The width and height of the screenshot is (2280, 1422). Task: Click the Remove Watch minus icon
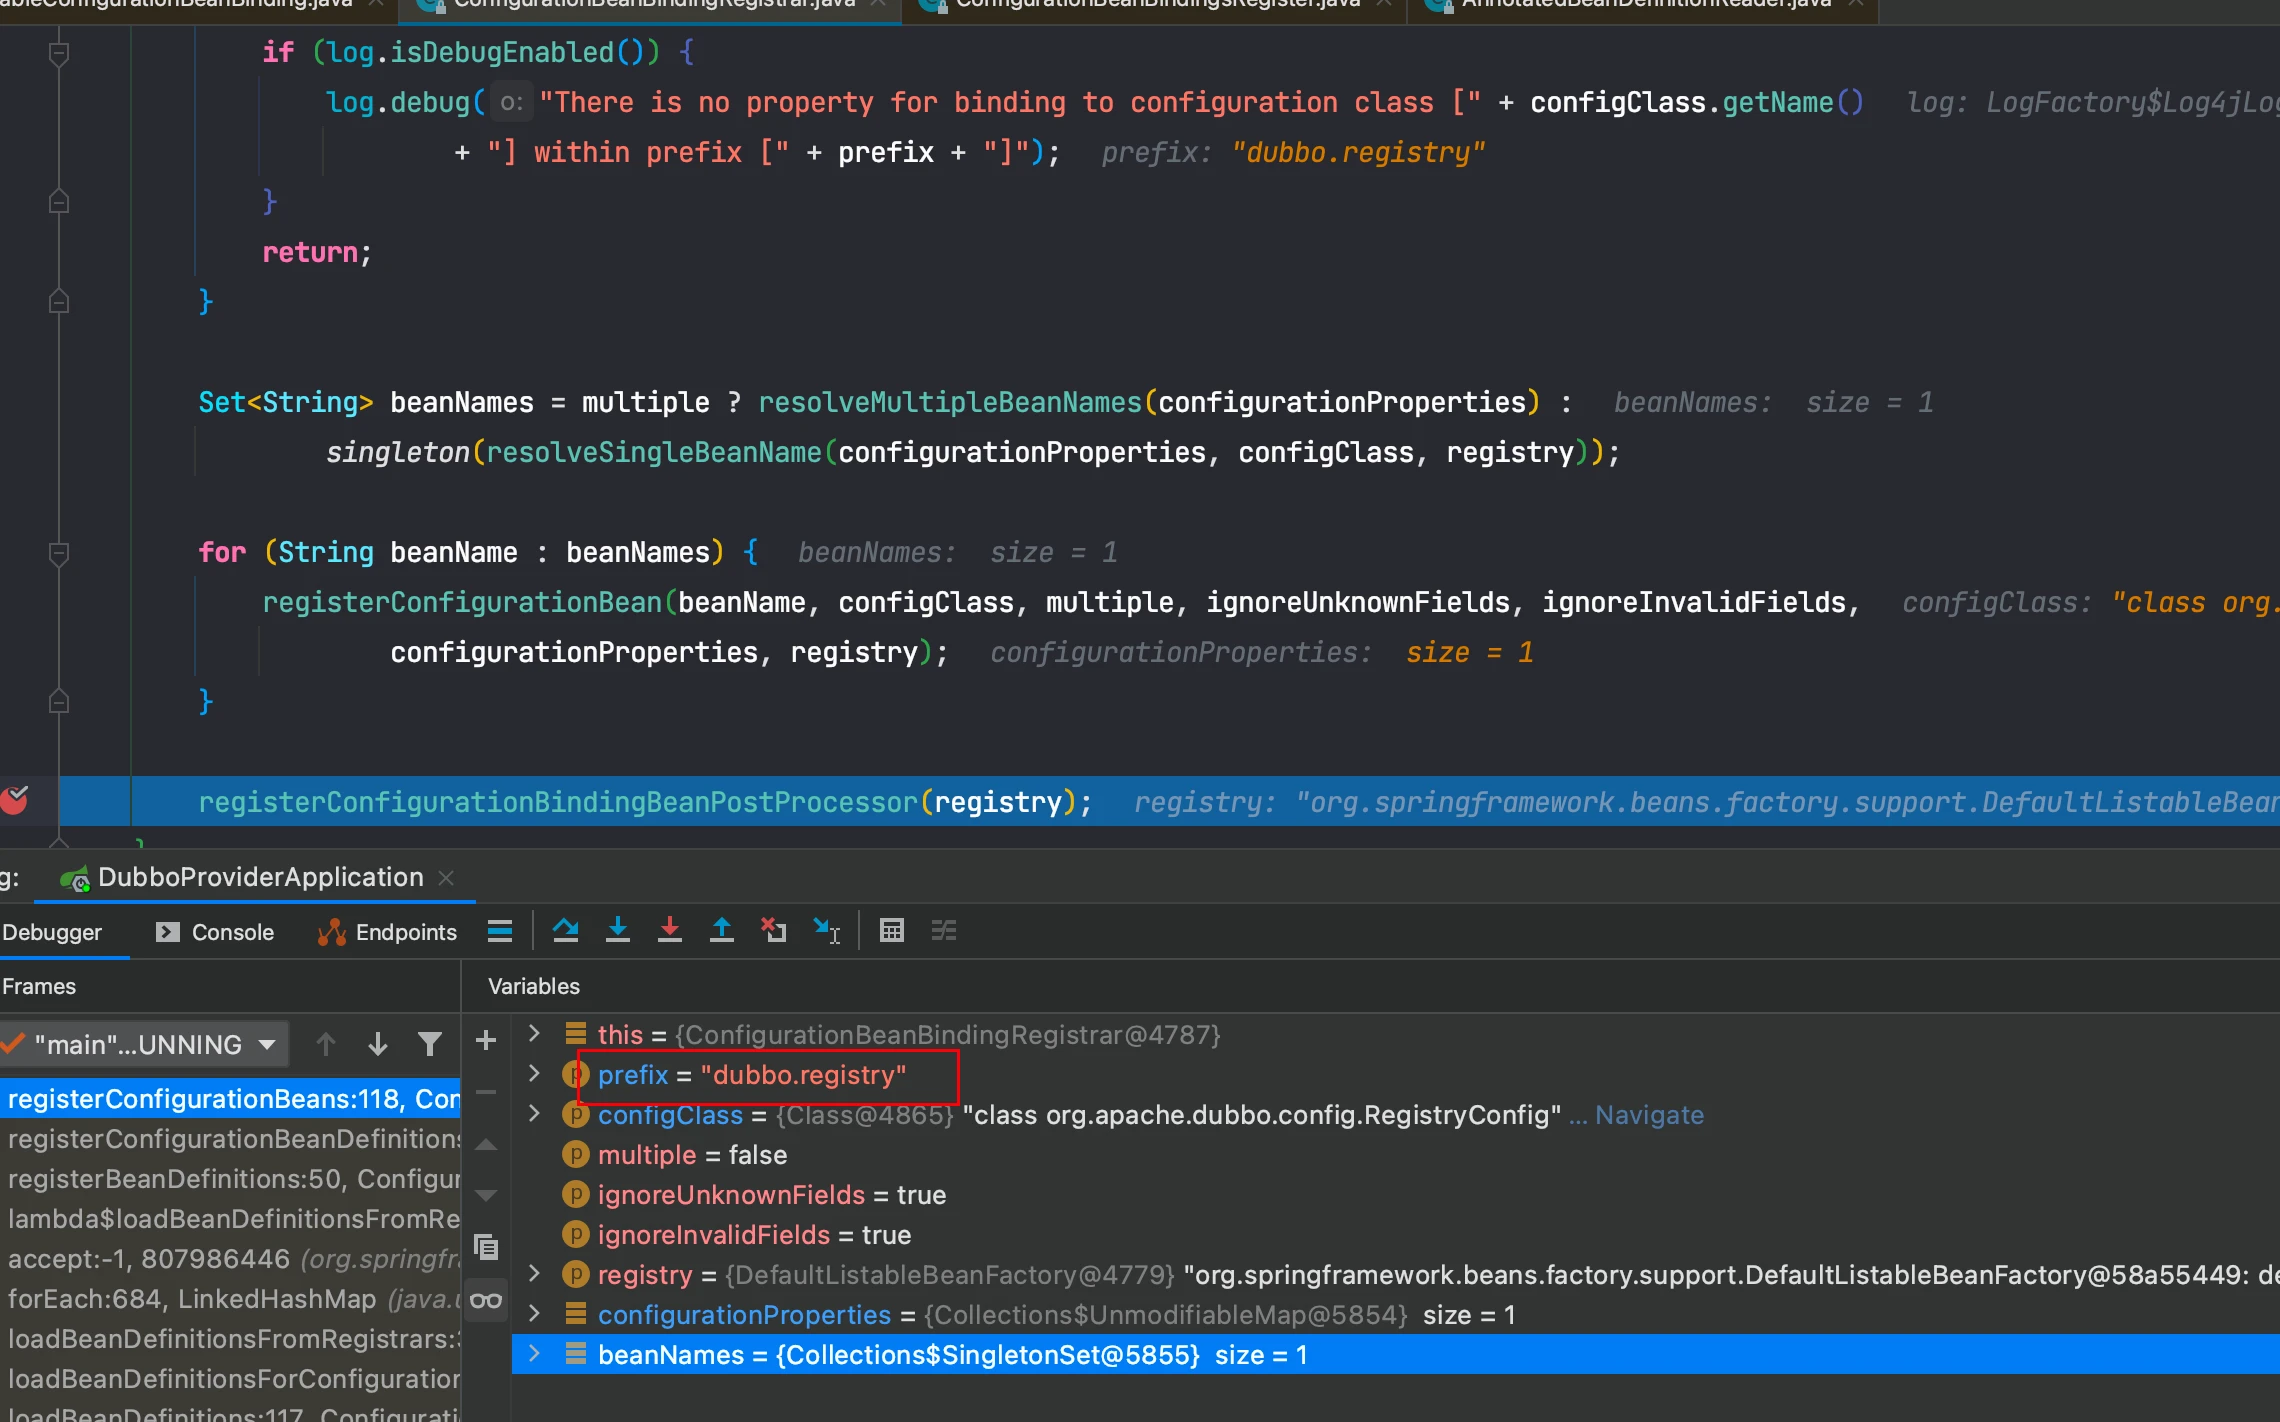coord(486,1093)
